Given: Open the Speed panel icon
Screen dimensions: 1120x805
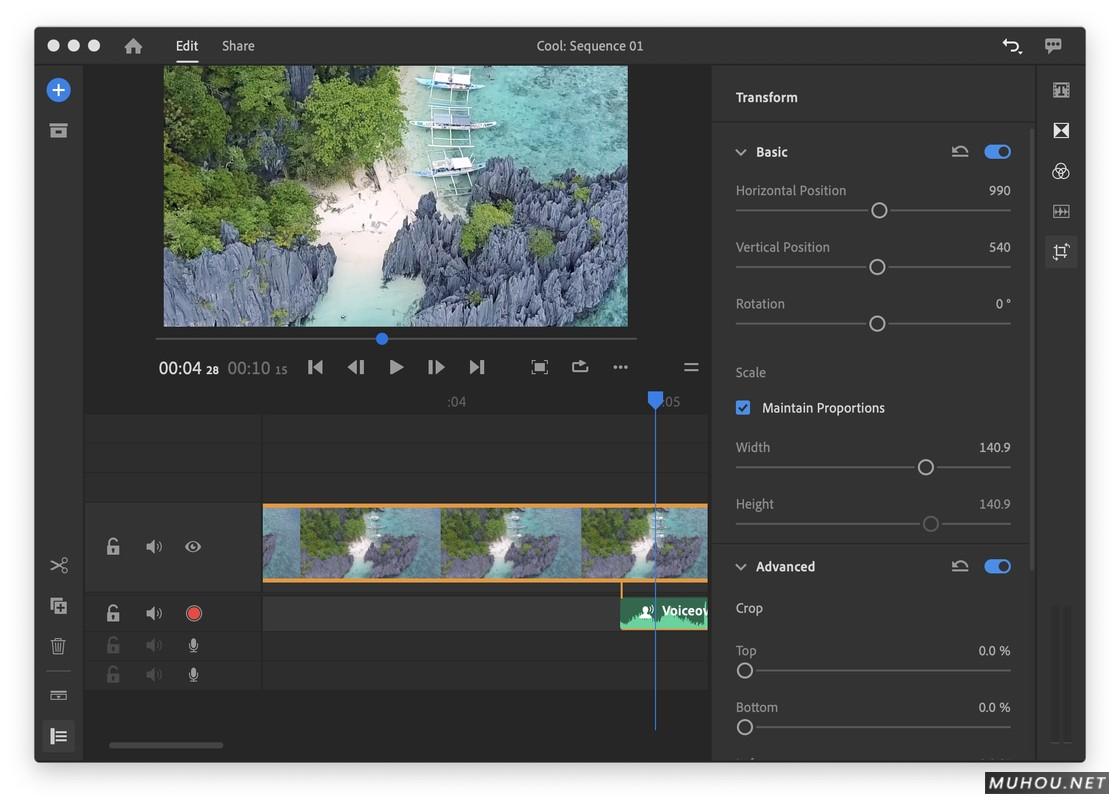Looking at the screenshot, I should coord(1061,211).
